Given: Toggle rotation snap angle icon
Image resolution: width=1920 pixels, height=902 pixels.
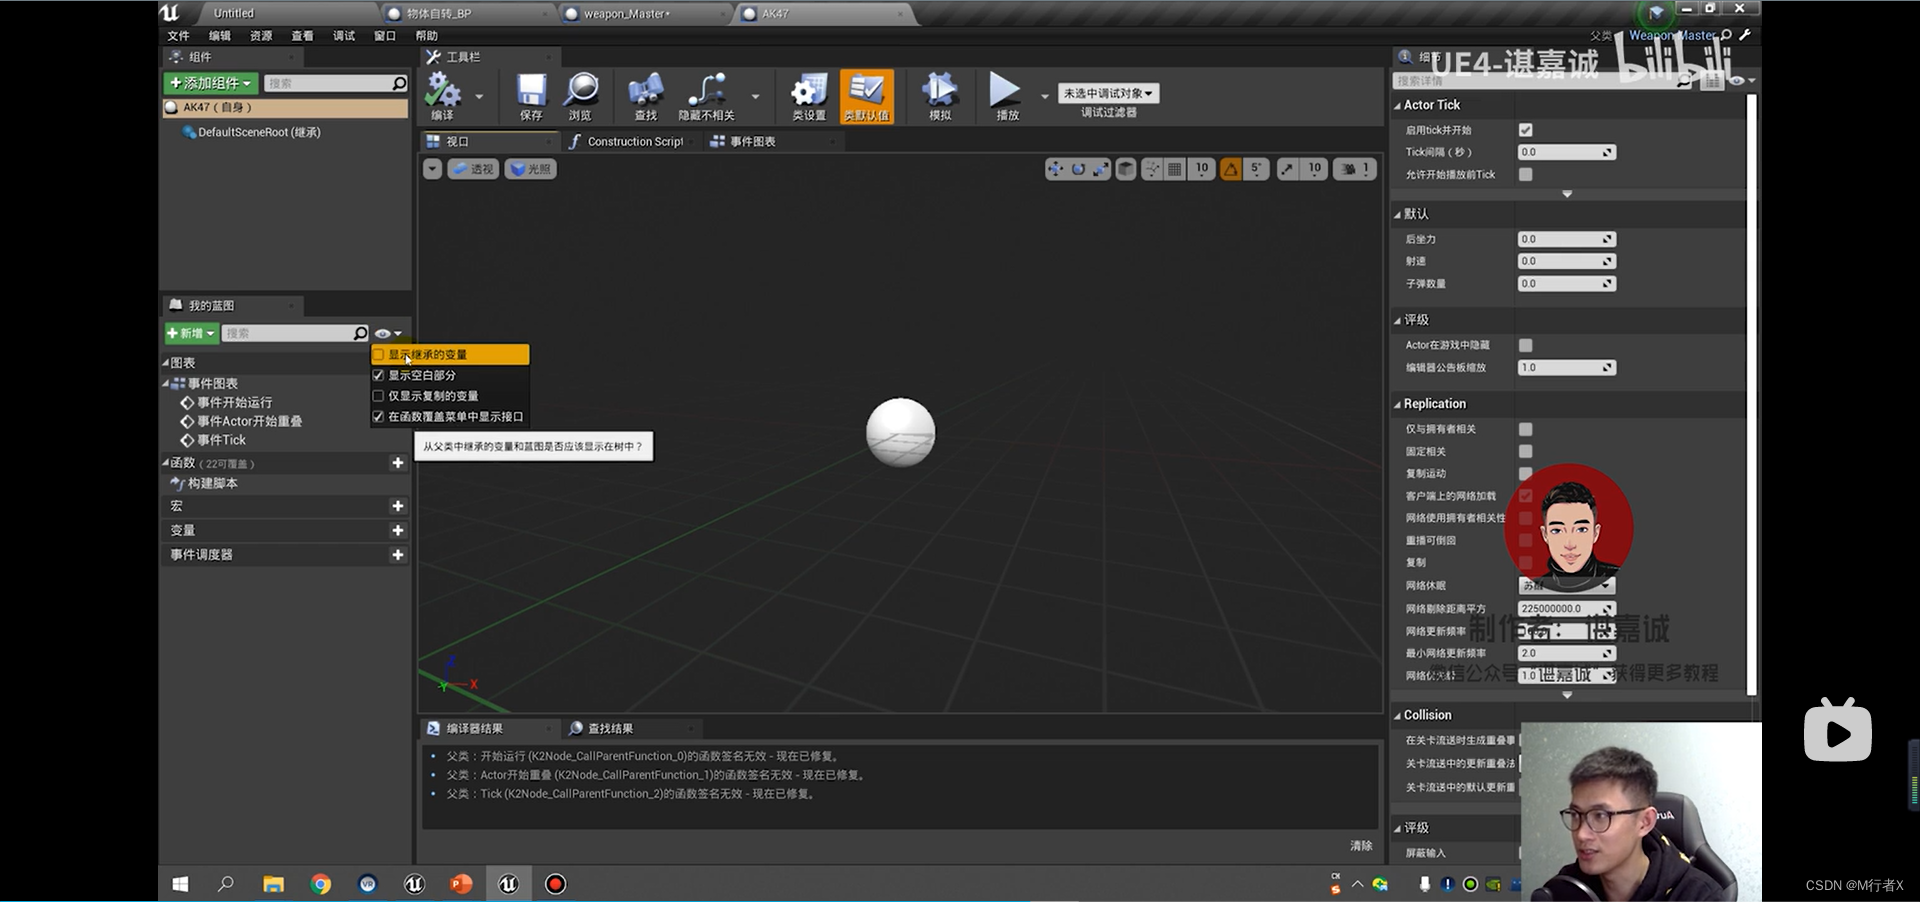Looking at the screenshot, I should click(1231, 169).
